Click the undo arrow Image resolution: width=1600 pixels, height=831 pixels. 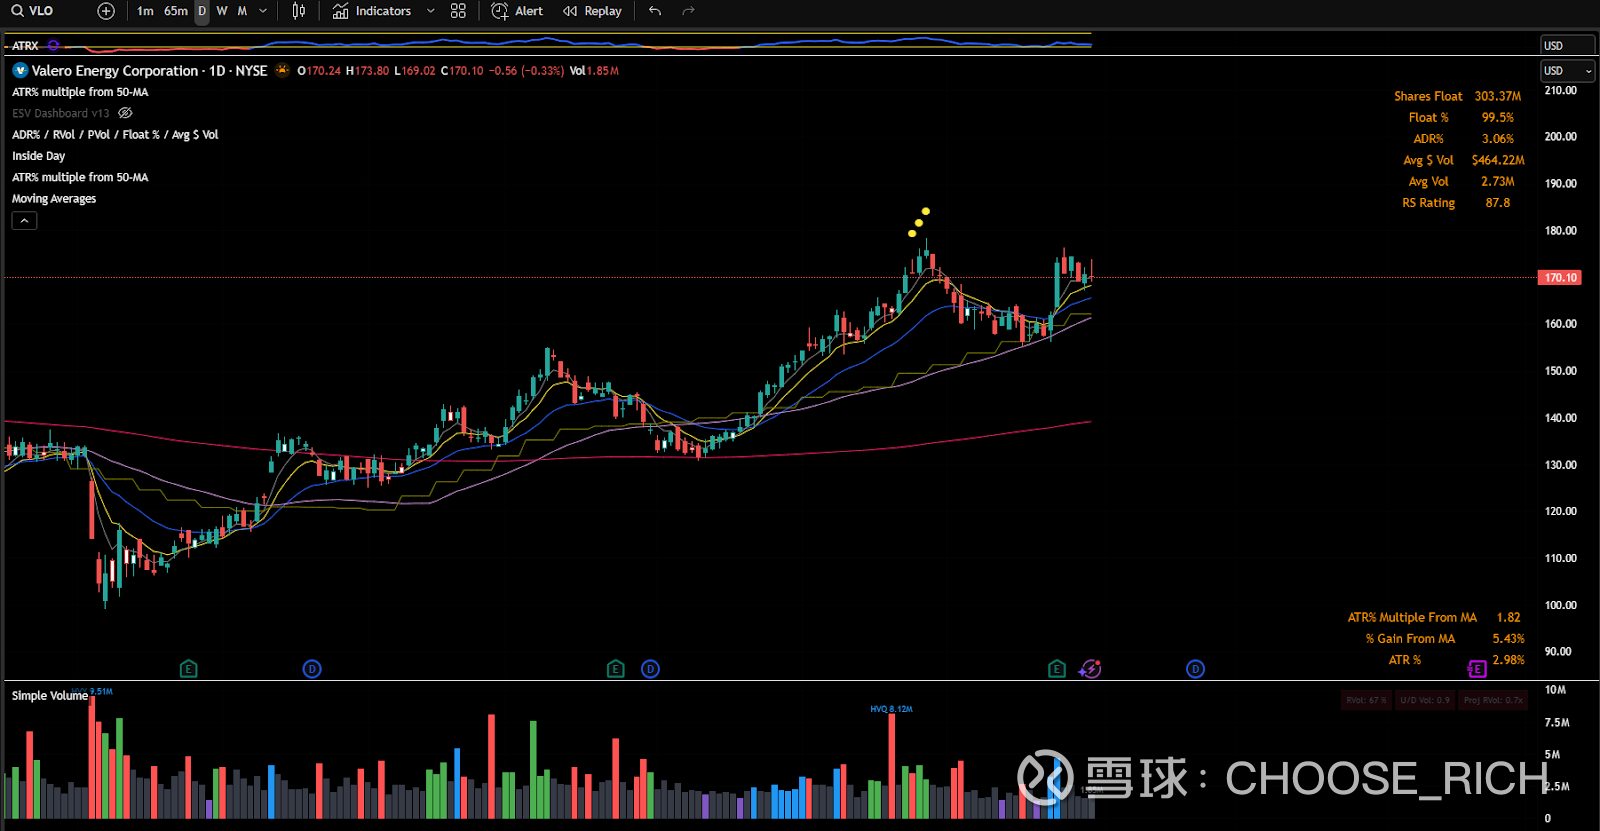(655, 11)
